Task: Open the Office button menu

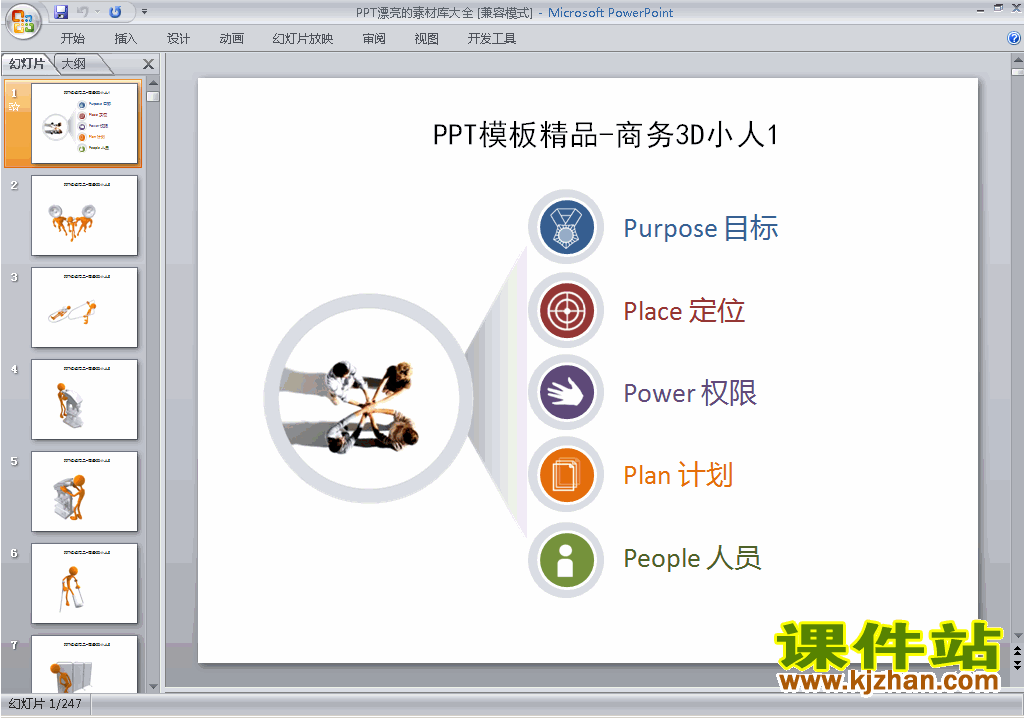Action: pos(23,21)
